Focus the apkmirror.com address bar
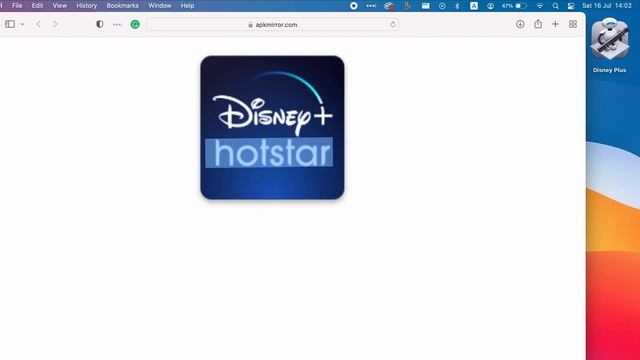 tap(272, 24)
